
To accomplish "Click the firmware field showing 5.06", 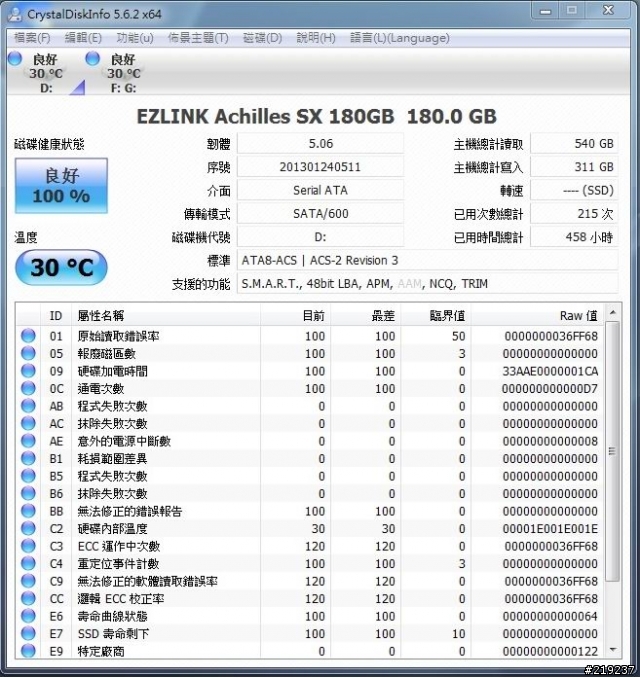I will [x=320, y=144].
